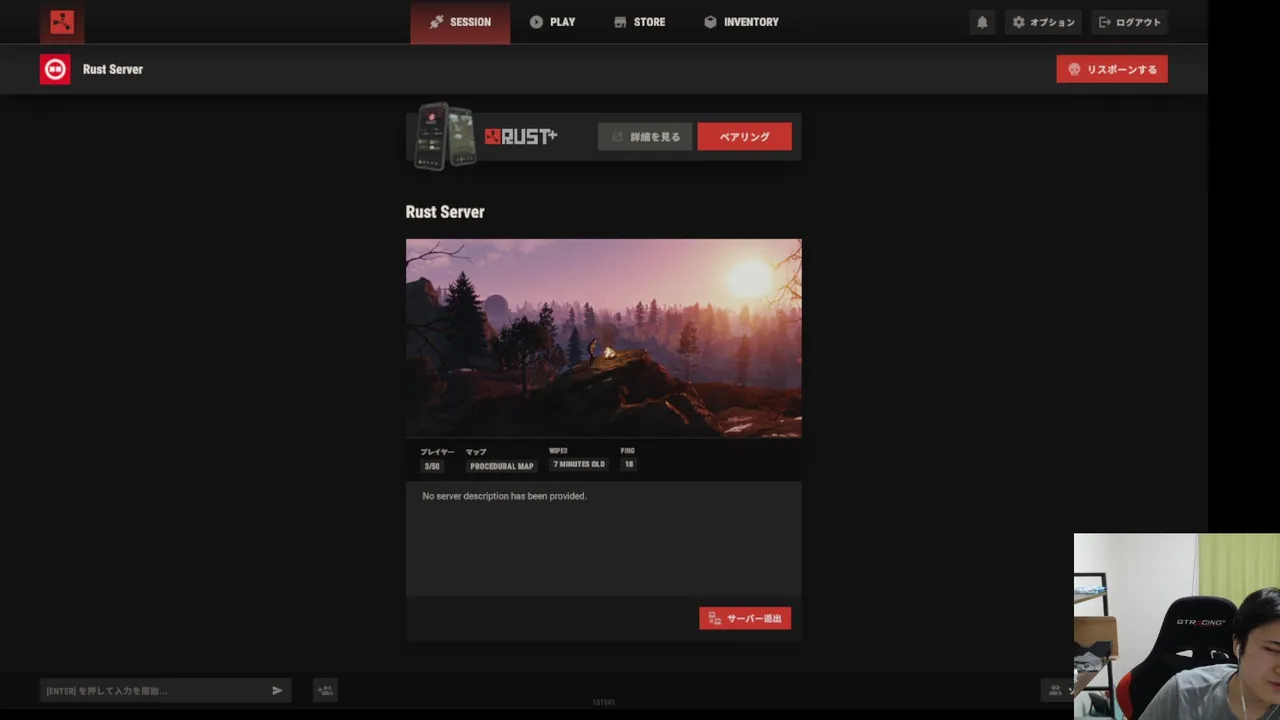Click the PROCEDURAL MAP value
This screenshot has width=1280, height=720.
coord(502,466)
